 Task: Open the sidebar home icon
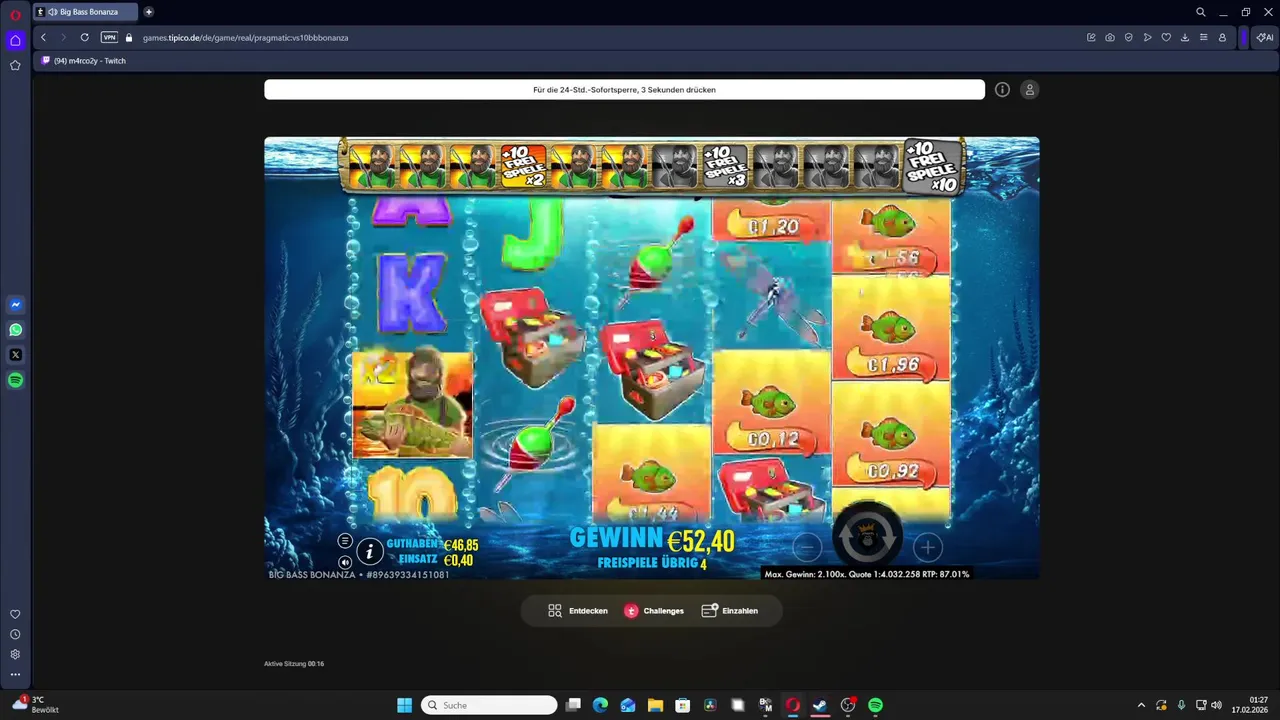click(x=15, y=41)
